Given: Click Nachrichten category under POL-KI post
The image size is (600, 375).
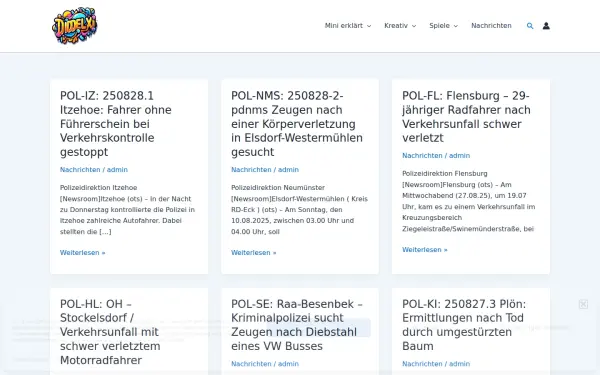Looking at the screenshot, I should [422, 364].
